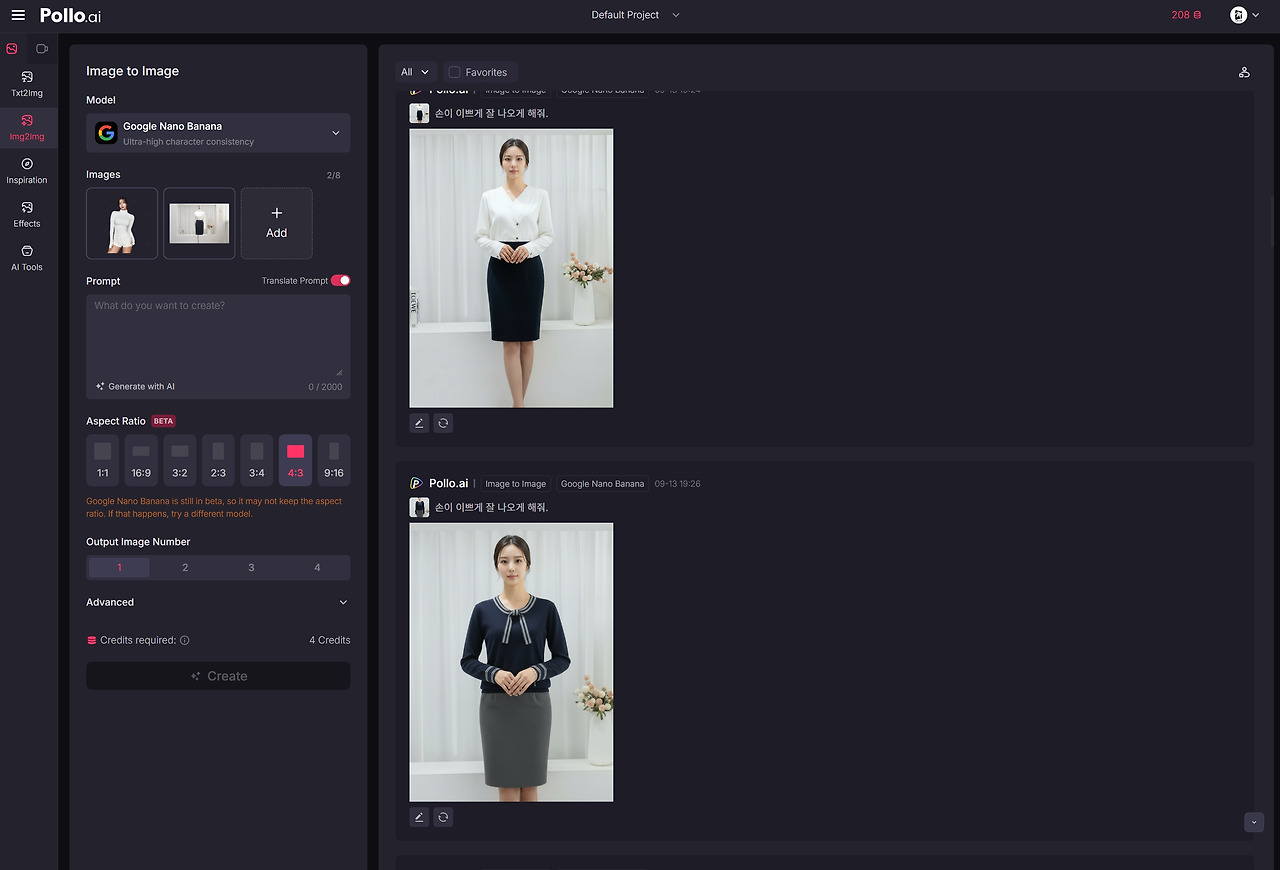1280x870 pixels.
Task: Click the Create button
Action: pyautogui.click(x=218, y=676)
